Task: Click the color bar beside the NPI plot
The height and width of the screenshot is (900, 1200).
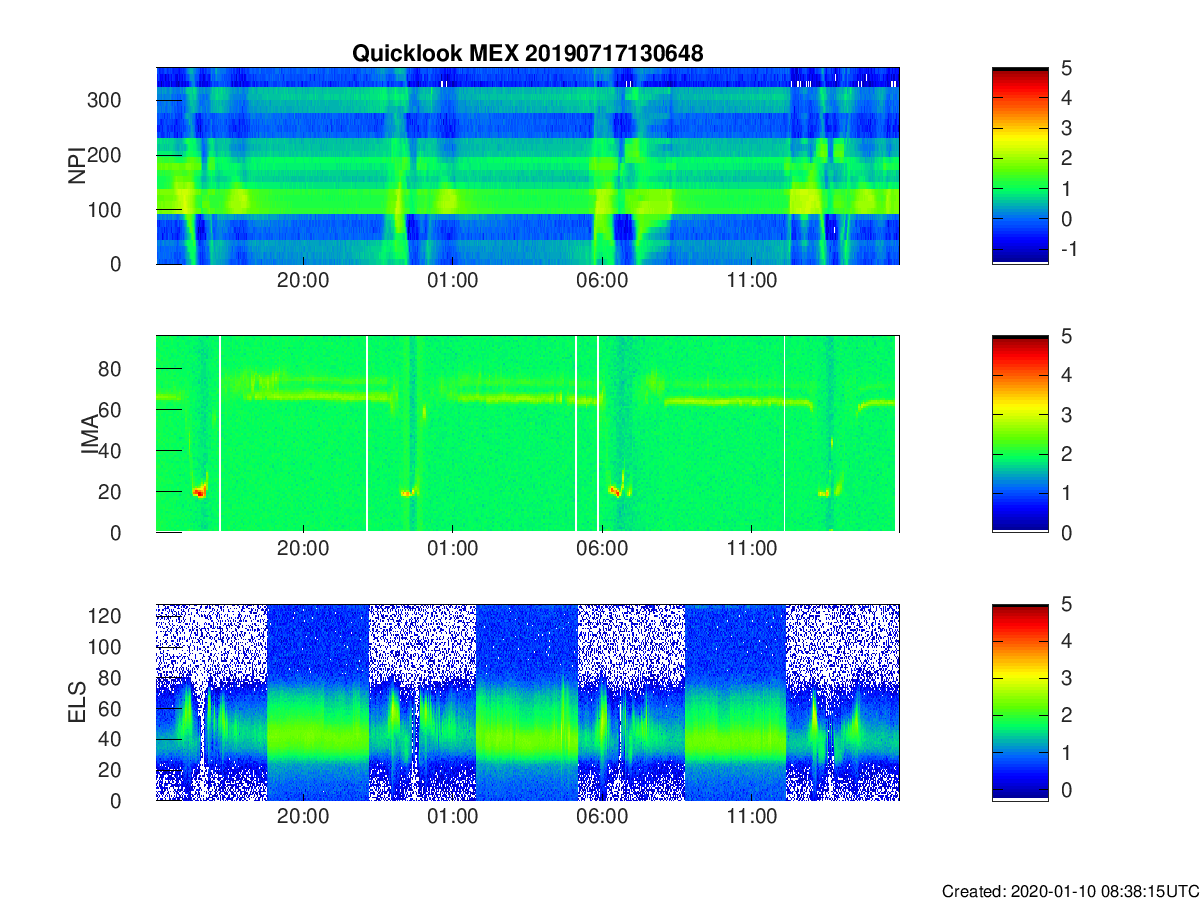Action: (1020, 166)
